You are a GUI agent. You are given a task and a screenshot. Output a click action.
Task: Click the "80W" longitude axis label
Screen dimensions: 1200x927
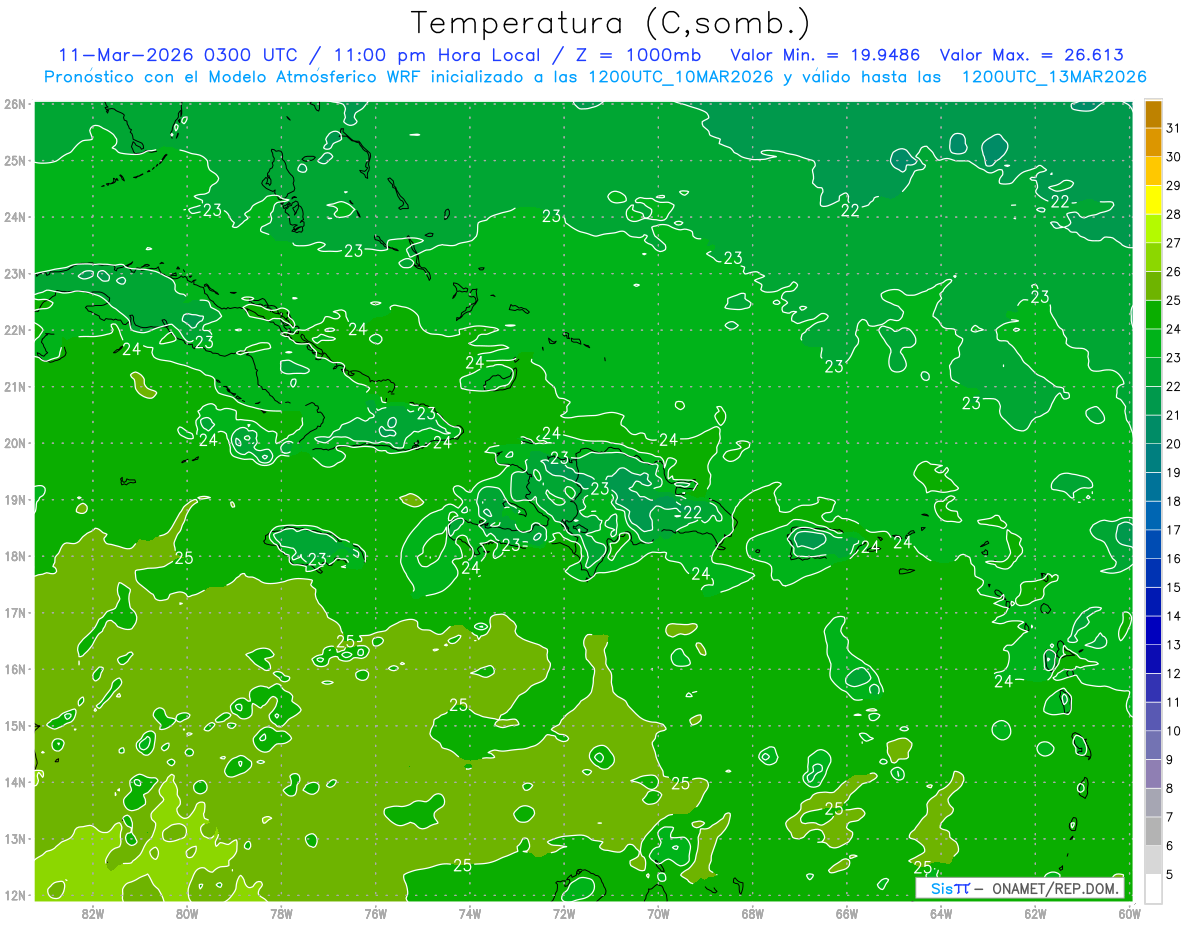[187, 913]
